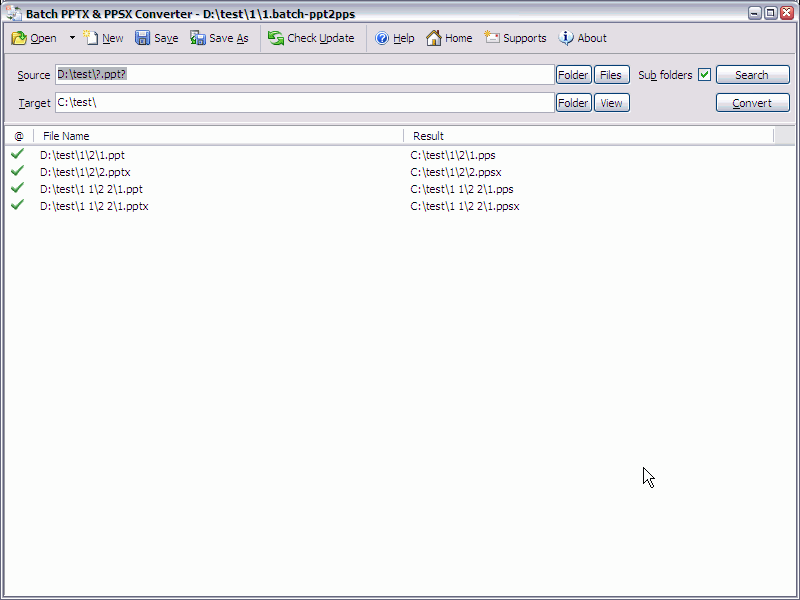This screenshot has height=600, width=800.
Task: Click result C:\test\1 1\2 2\1.pps
Action: [462, 189]
